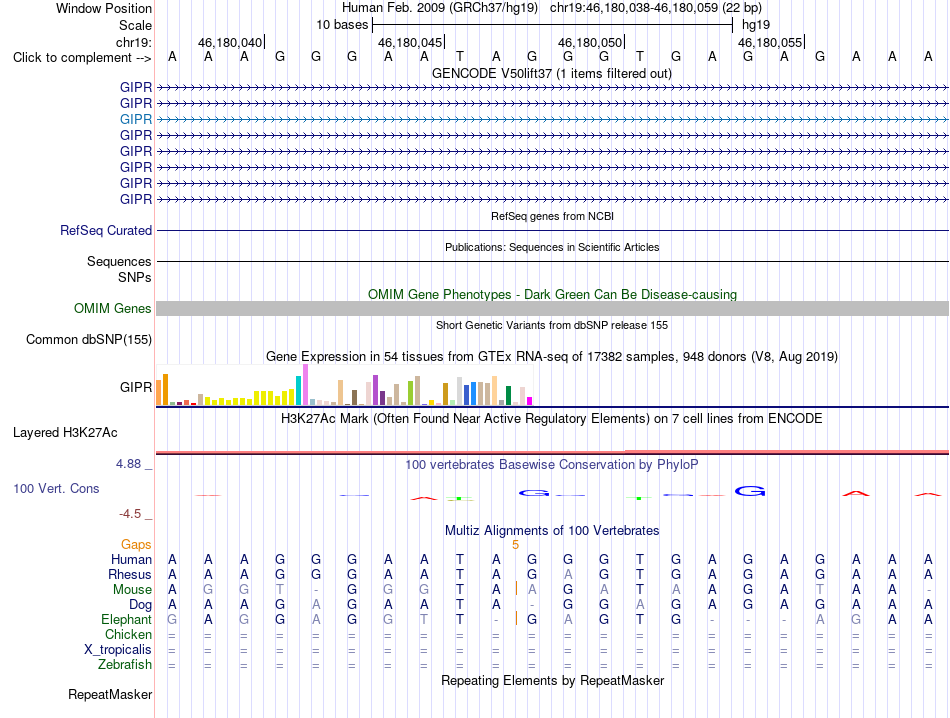Click the RepeatMasker track label
This screenshot has width=950, height=718.
tap(110, 694)
